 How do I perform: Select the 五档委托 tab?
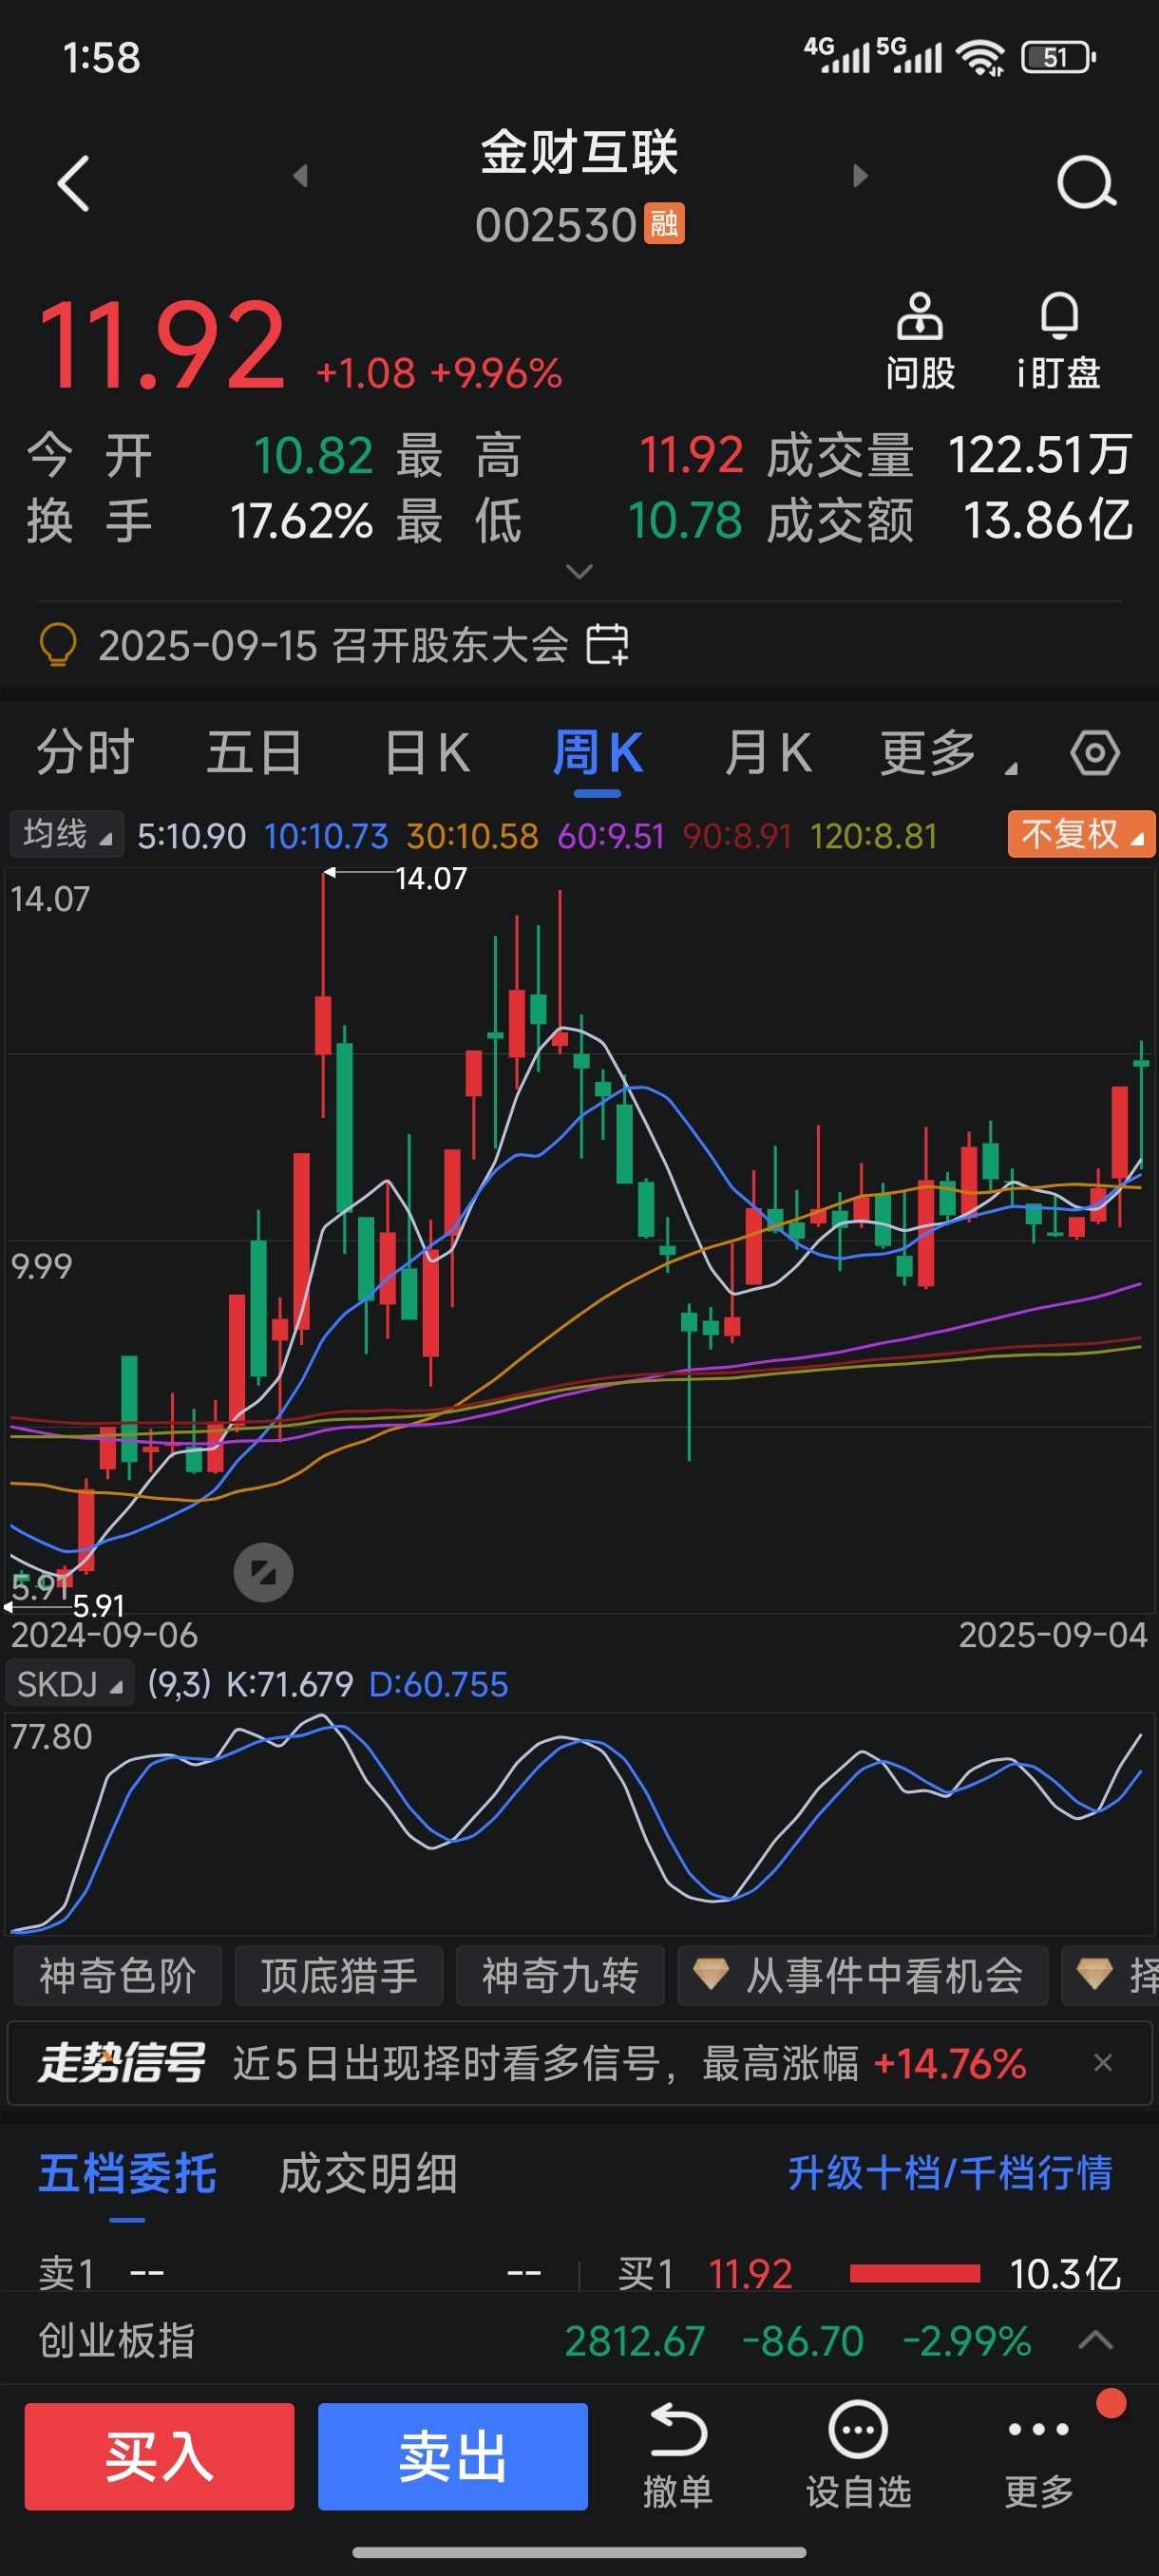coord(127,2173)
